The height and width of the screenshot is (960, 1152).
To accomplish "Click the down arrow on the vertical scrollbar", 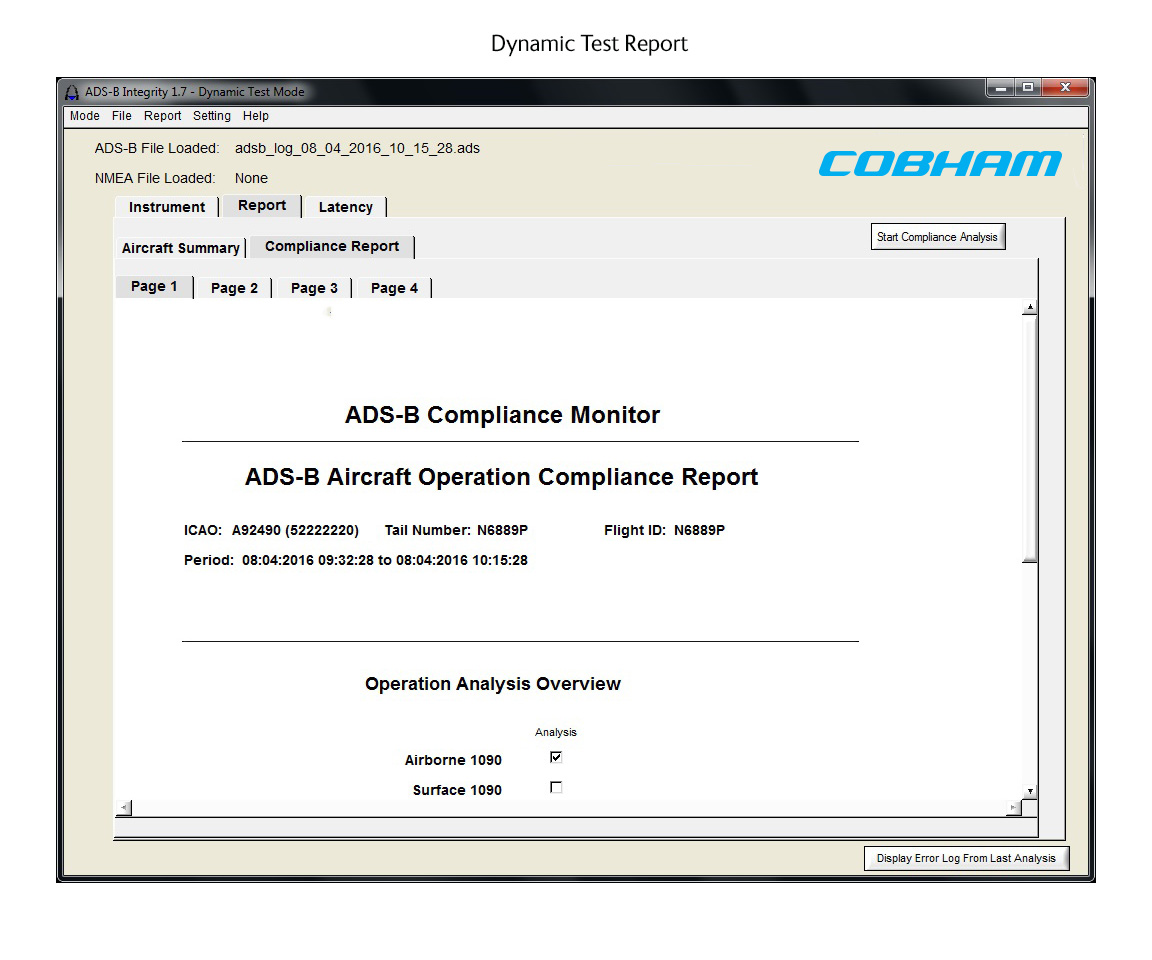I will click(x=1029, y=790).
